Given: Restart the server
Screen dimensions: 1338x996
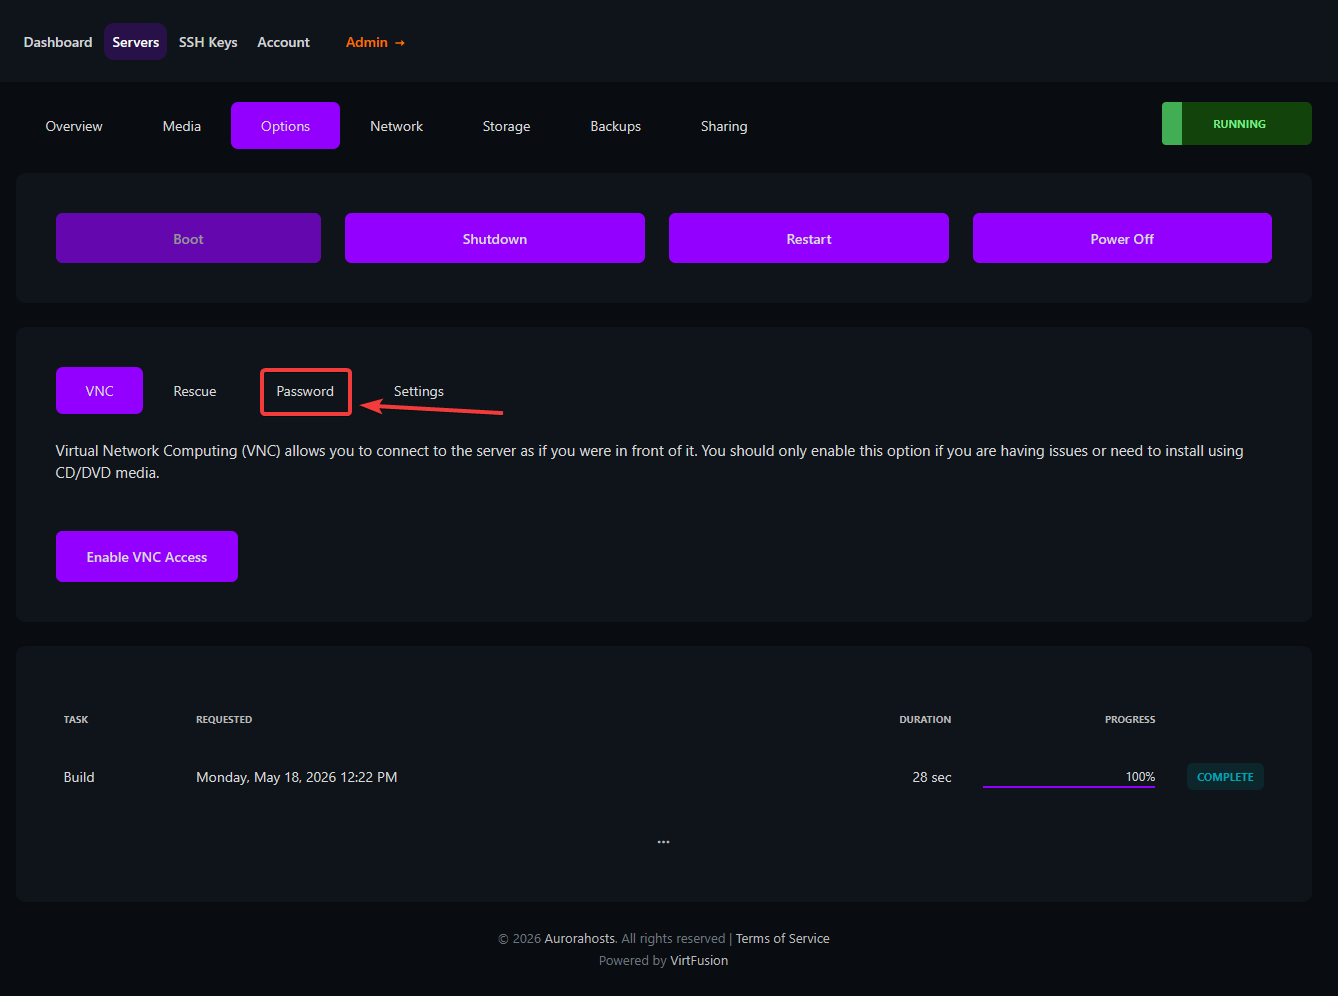Looking at the screenshot, I should point(809,239).
